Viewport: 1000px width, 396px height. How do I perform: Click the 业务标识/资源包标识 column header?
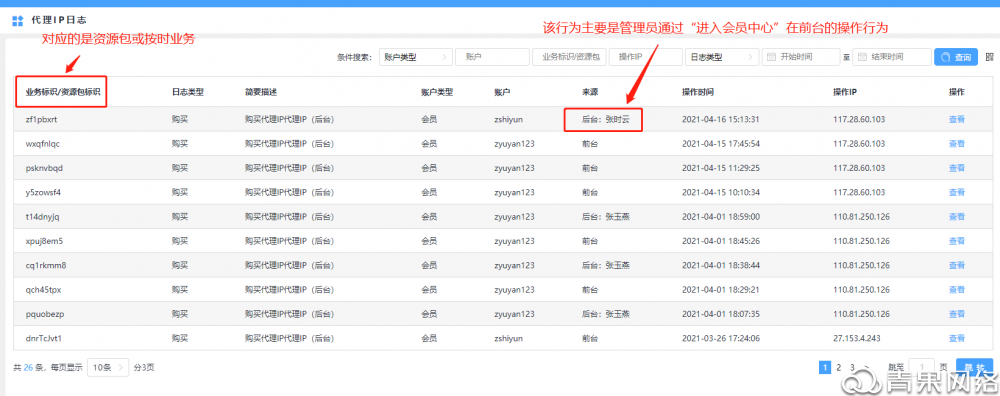tap(62, 92)
